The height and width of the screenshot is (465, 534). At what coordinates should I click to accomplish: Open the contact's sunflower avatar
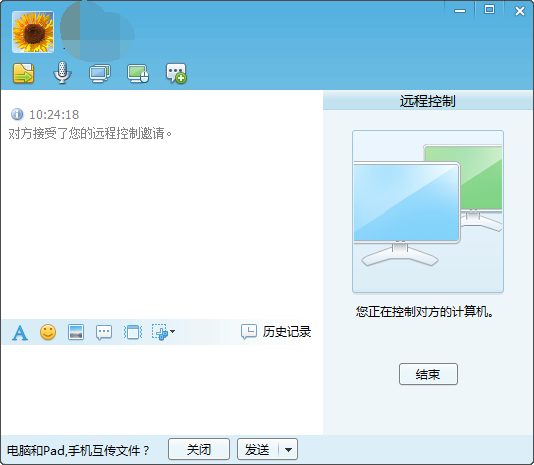point(33,32)
